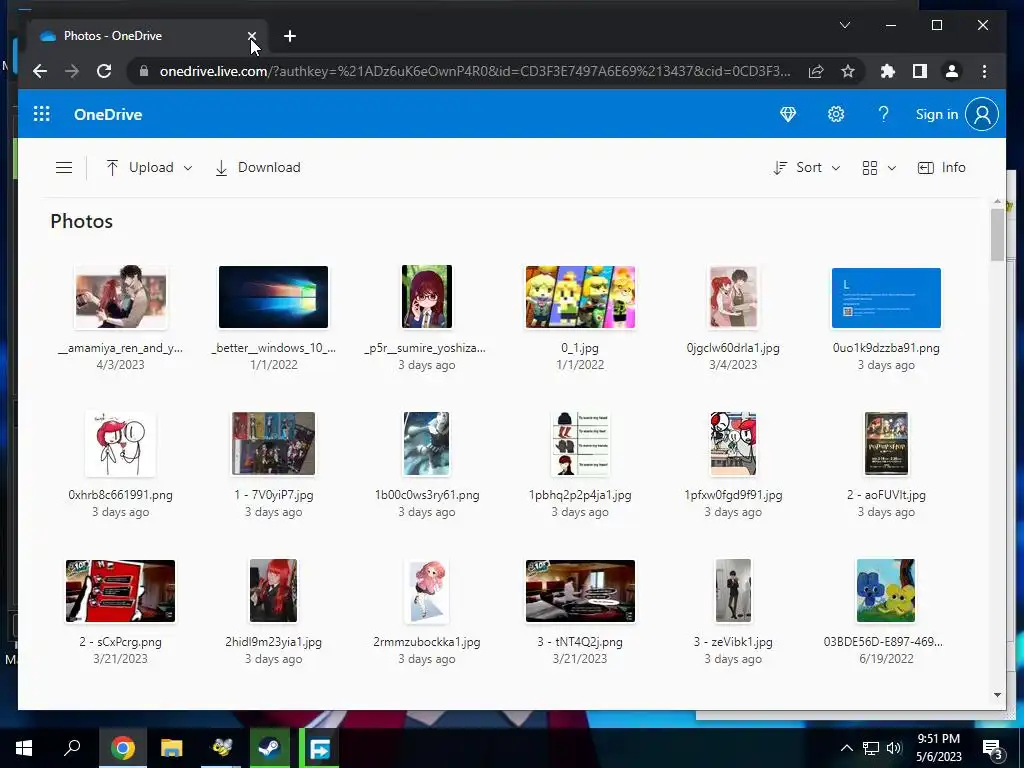Click the 03BDE56D-E897-469... file name
The height and width of the screenshot is (768, 1024).
point(883,642)
